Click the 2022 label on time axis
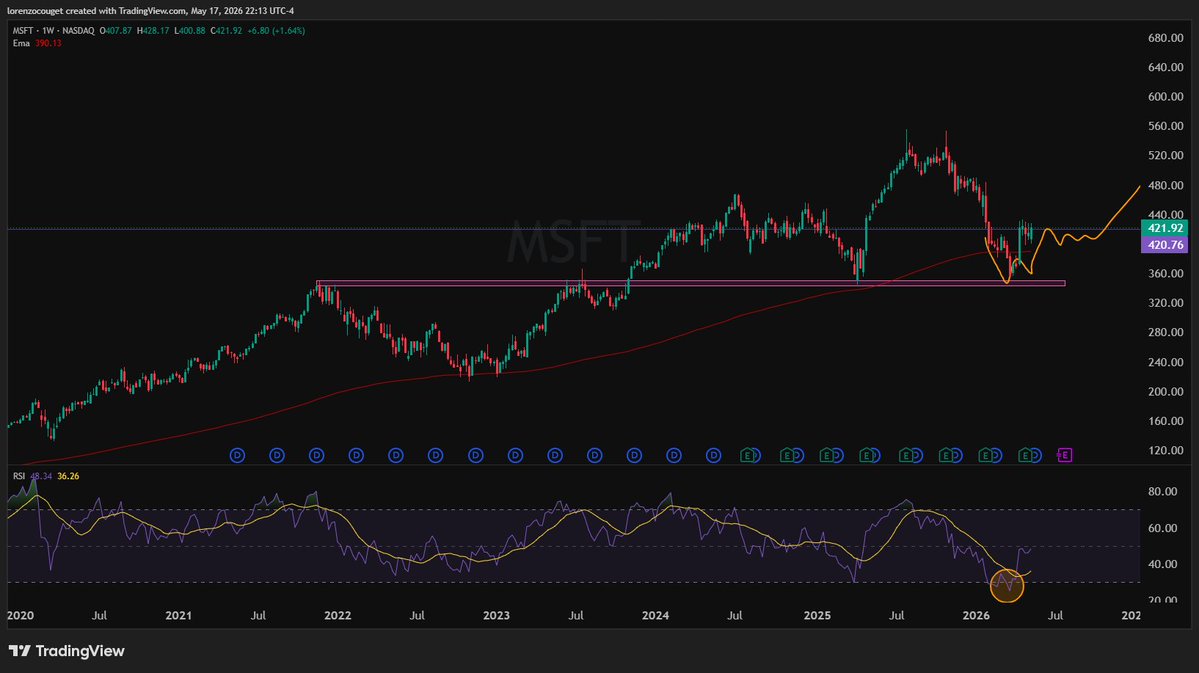 click(x=337, y=615)
